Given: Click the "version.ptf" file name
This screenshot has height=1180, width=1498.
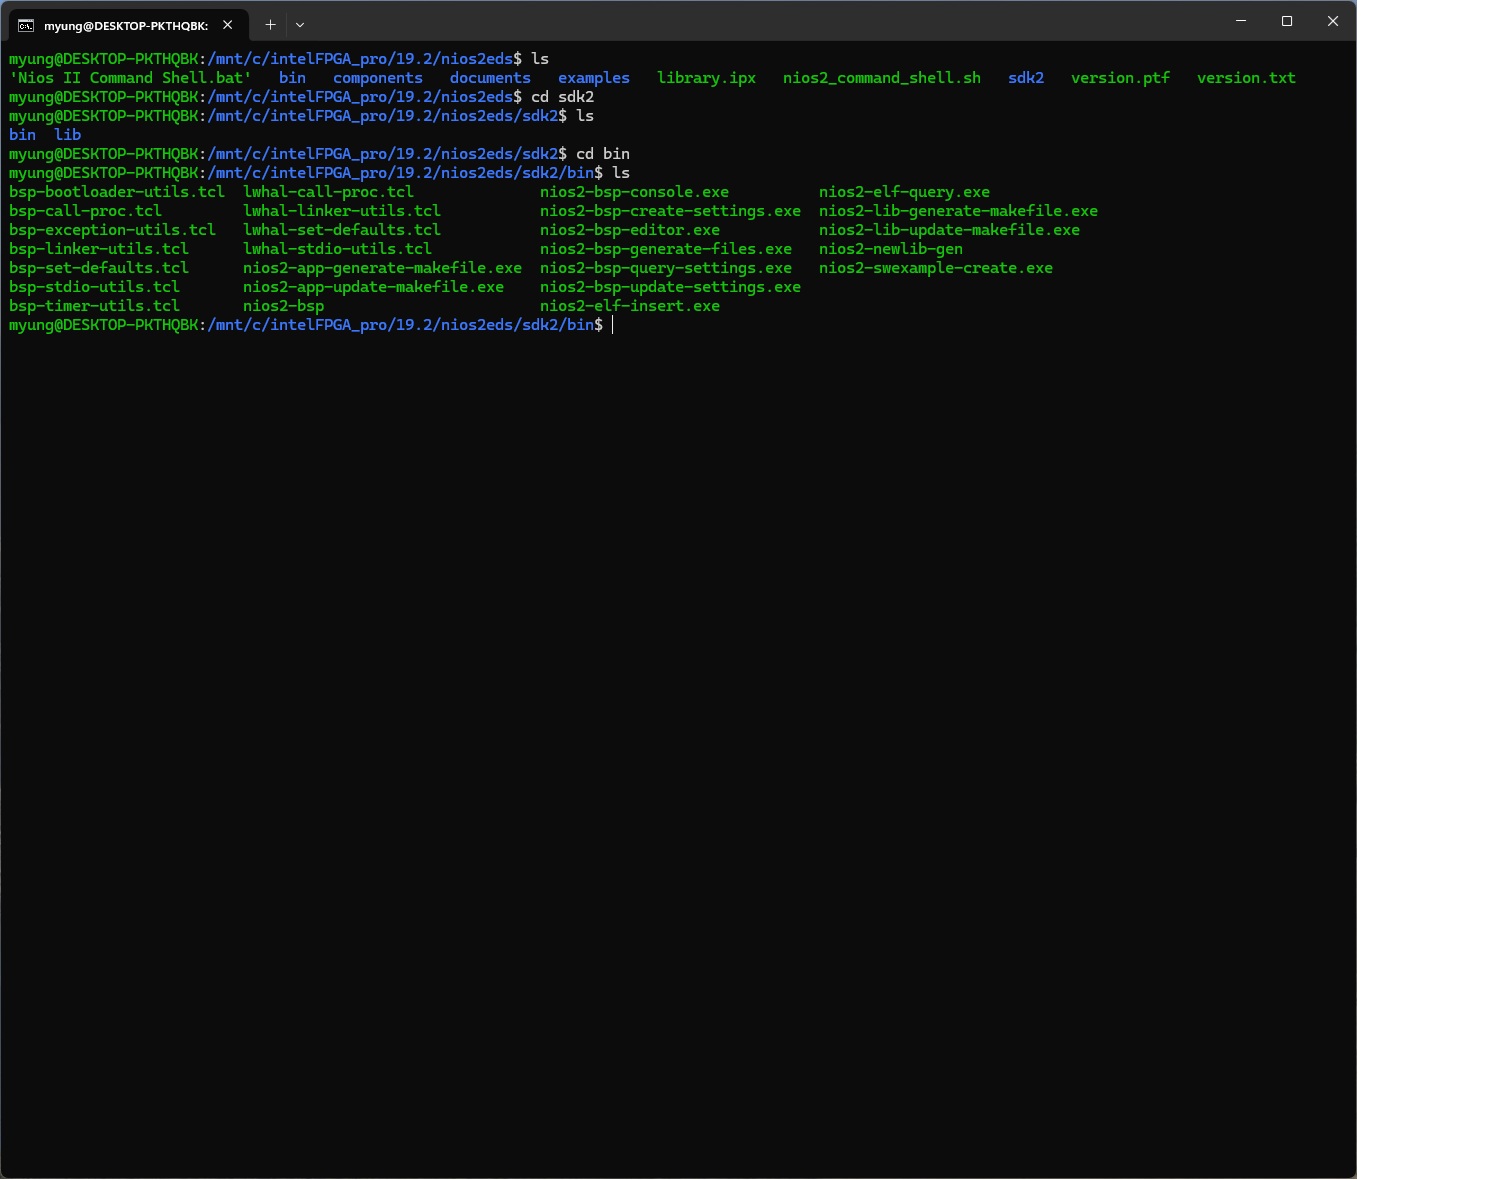Looking at the screenshot, I should click(1120, 78).
